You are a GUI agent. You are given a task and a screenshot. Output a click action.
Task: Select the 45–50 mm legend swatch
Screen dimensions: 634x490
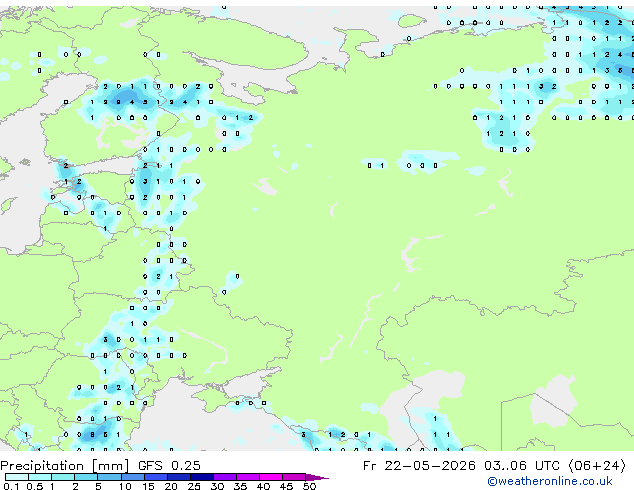[x=294, y=477]
